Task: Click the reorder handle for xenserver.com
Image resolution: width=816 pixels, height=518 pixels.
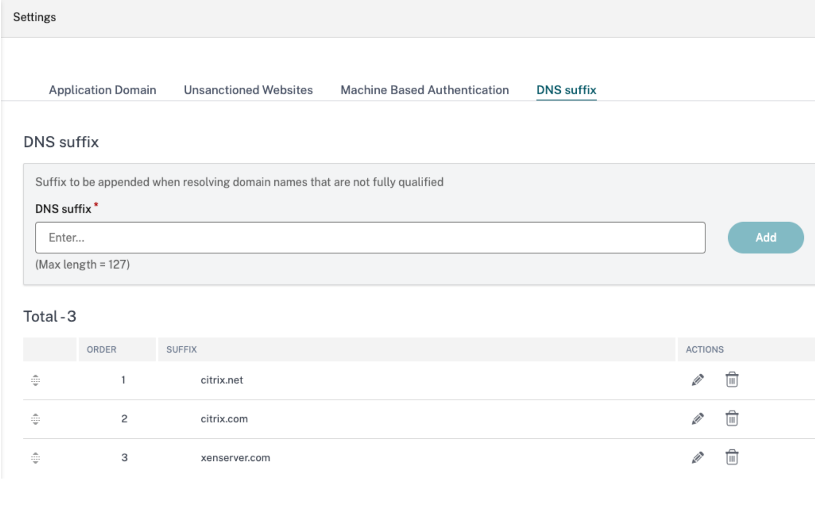Action: (36, 458)
